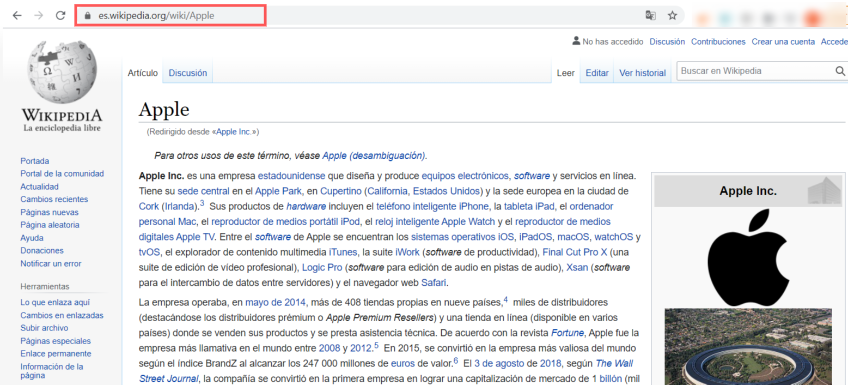Click the 'reloj inteligente' link

407,222
